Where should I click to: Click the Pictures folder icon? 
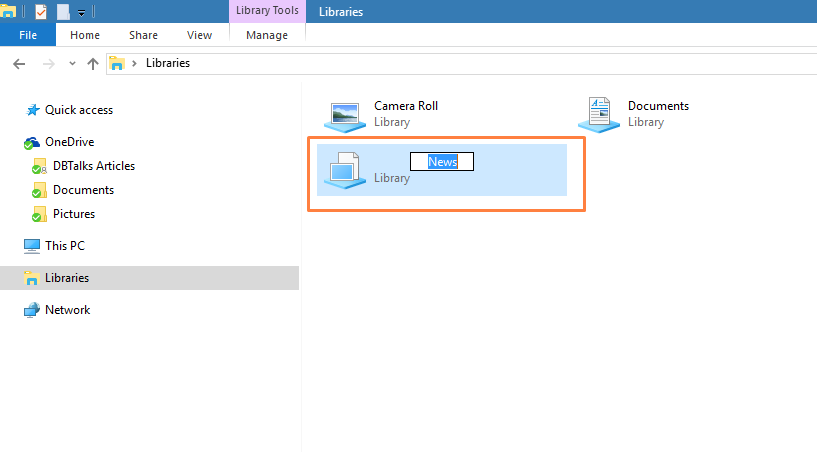(39, 214)
